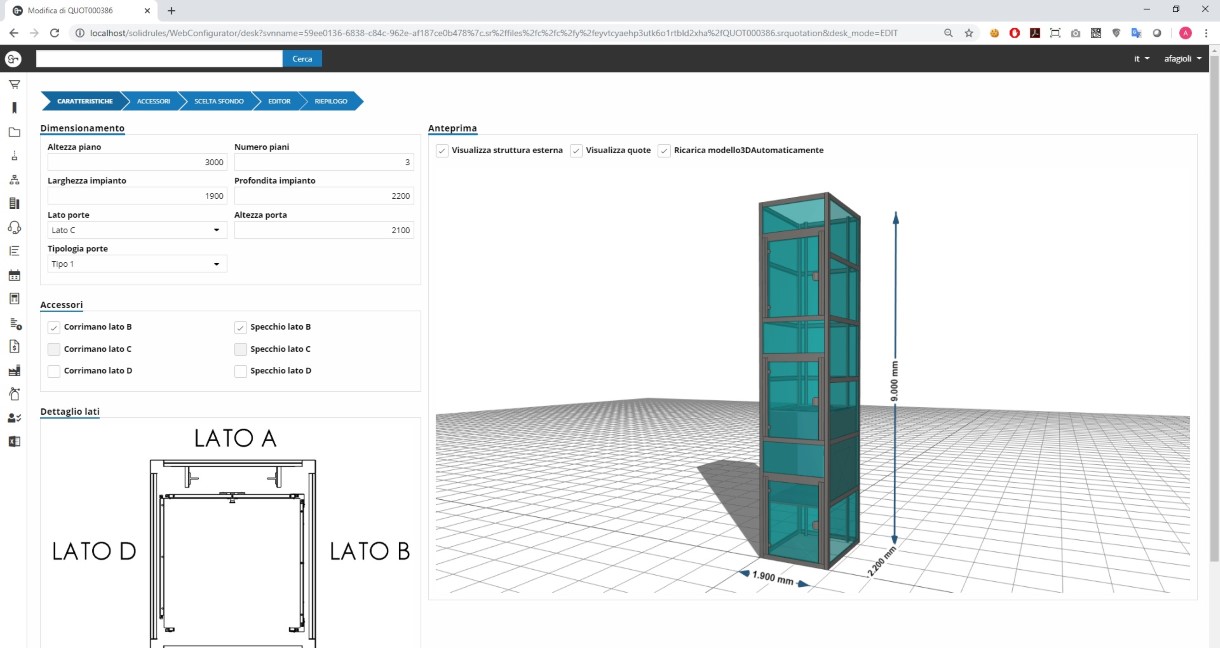Enable Specchio lato D checkbox
This screenshot has width=1220, height=648.
[x=240, y=371]
